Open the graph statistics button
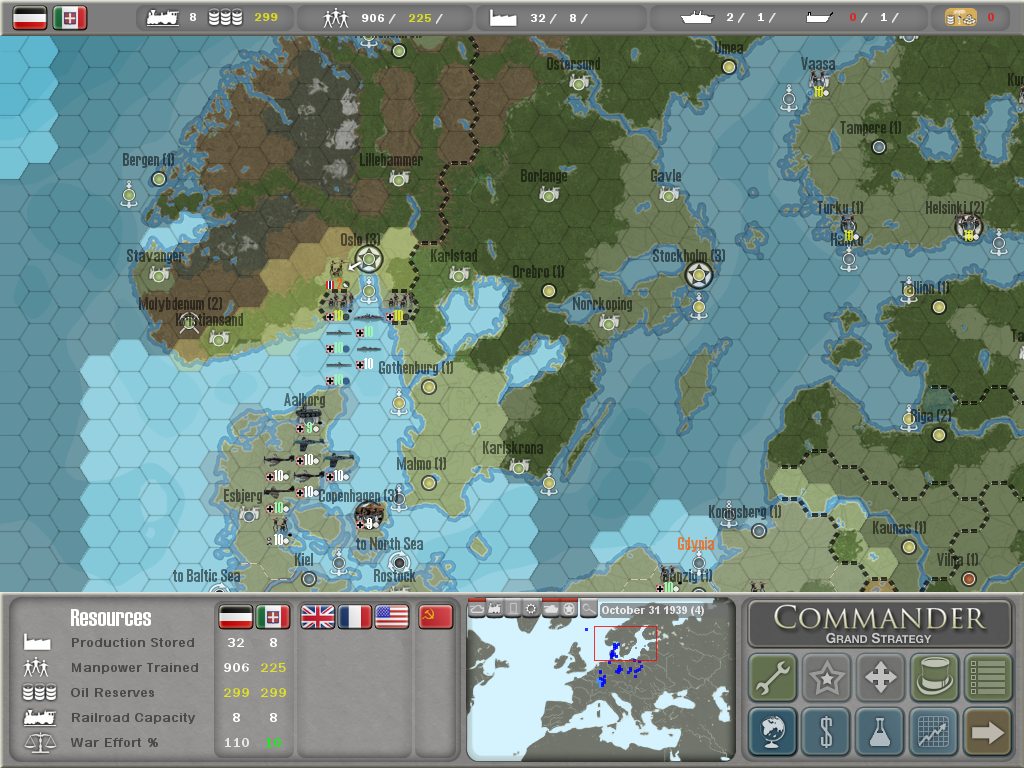 (x=934, y=731)
